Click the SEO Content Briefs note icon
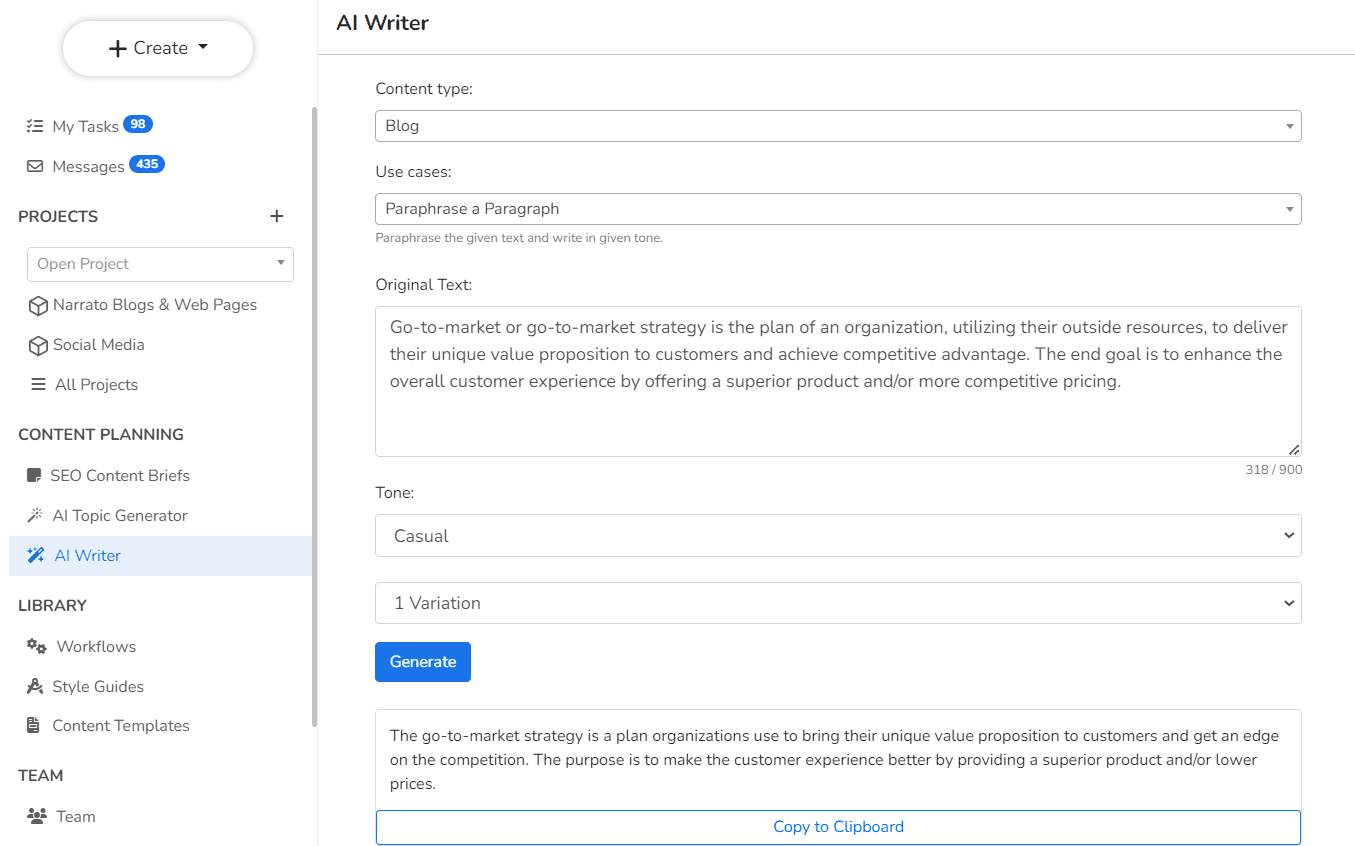The height and width of the screenshot is (846, 1355). tap(35, 476)
